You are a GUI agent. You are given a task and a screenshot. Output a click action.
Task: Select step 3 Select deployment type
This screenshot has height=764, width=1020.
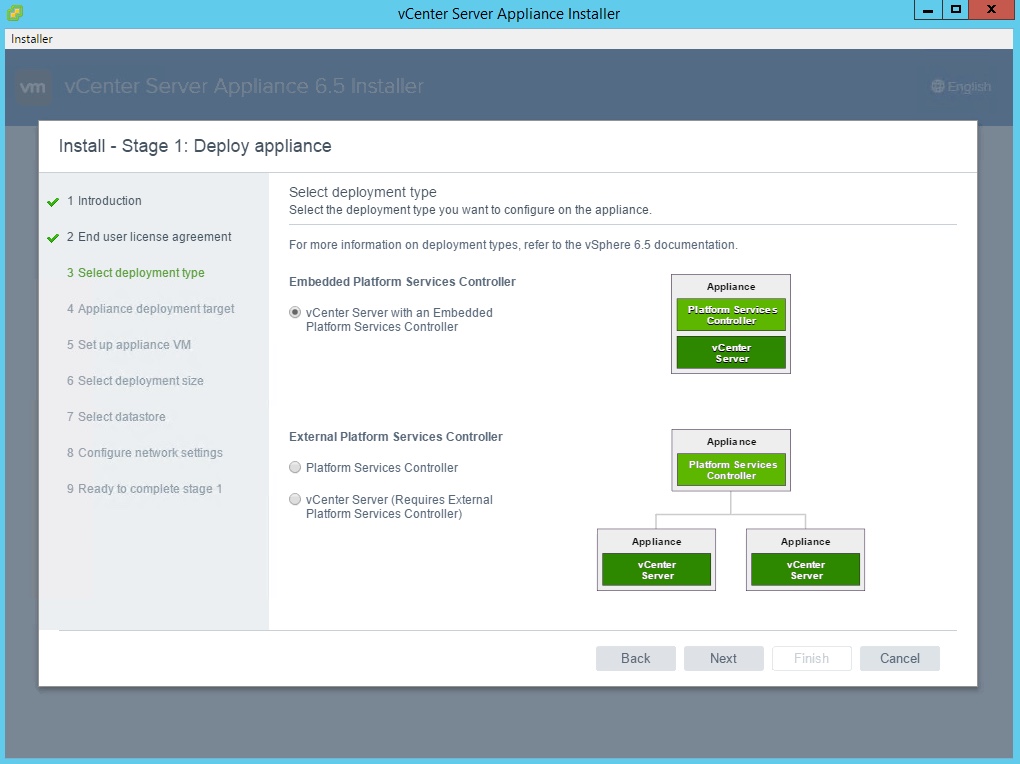pyautogui.click(x=141, y=273)
